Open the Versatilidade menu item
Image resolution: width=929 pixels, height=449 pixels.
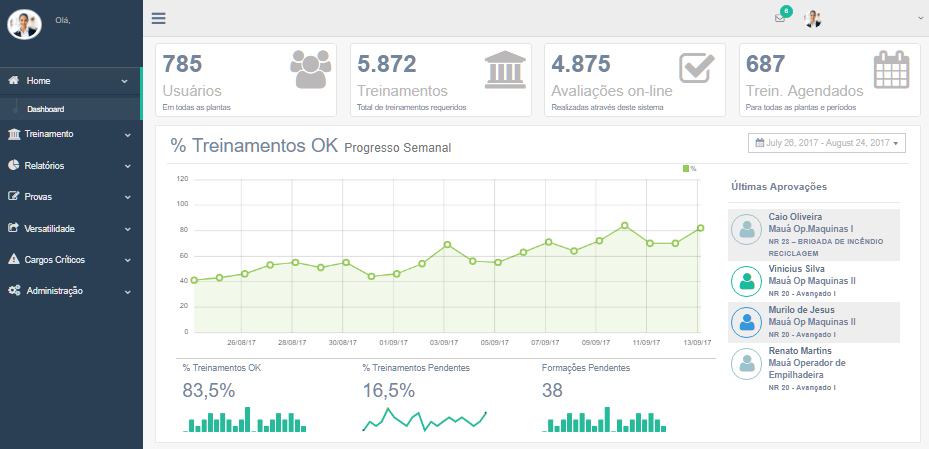70,228
